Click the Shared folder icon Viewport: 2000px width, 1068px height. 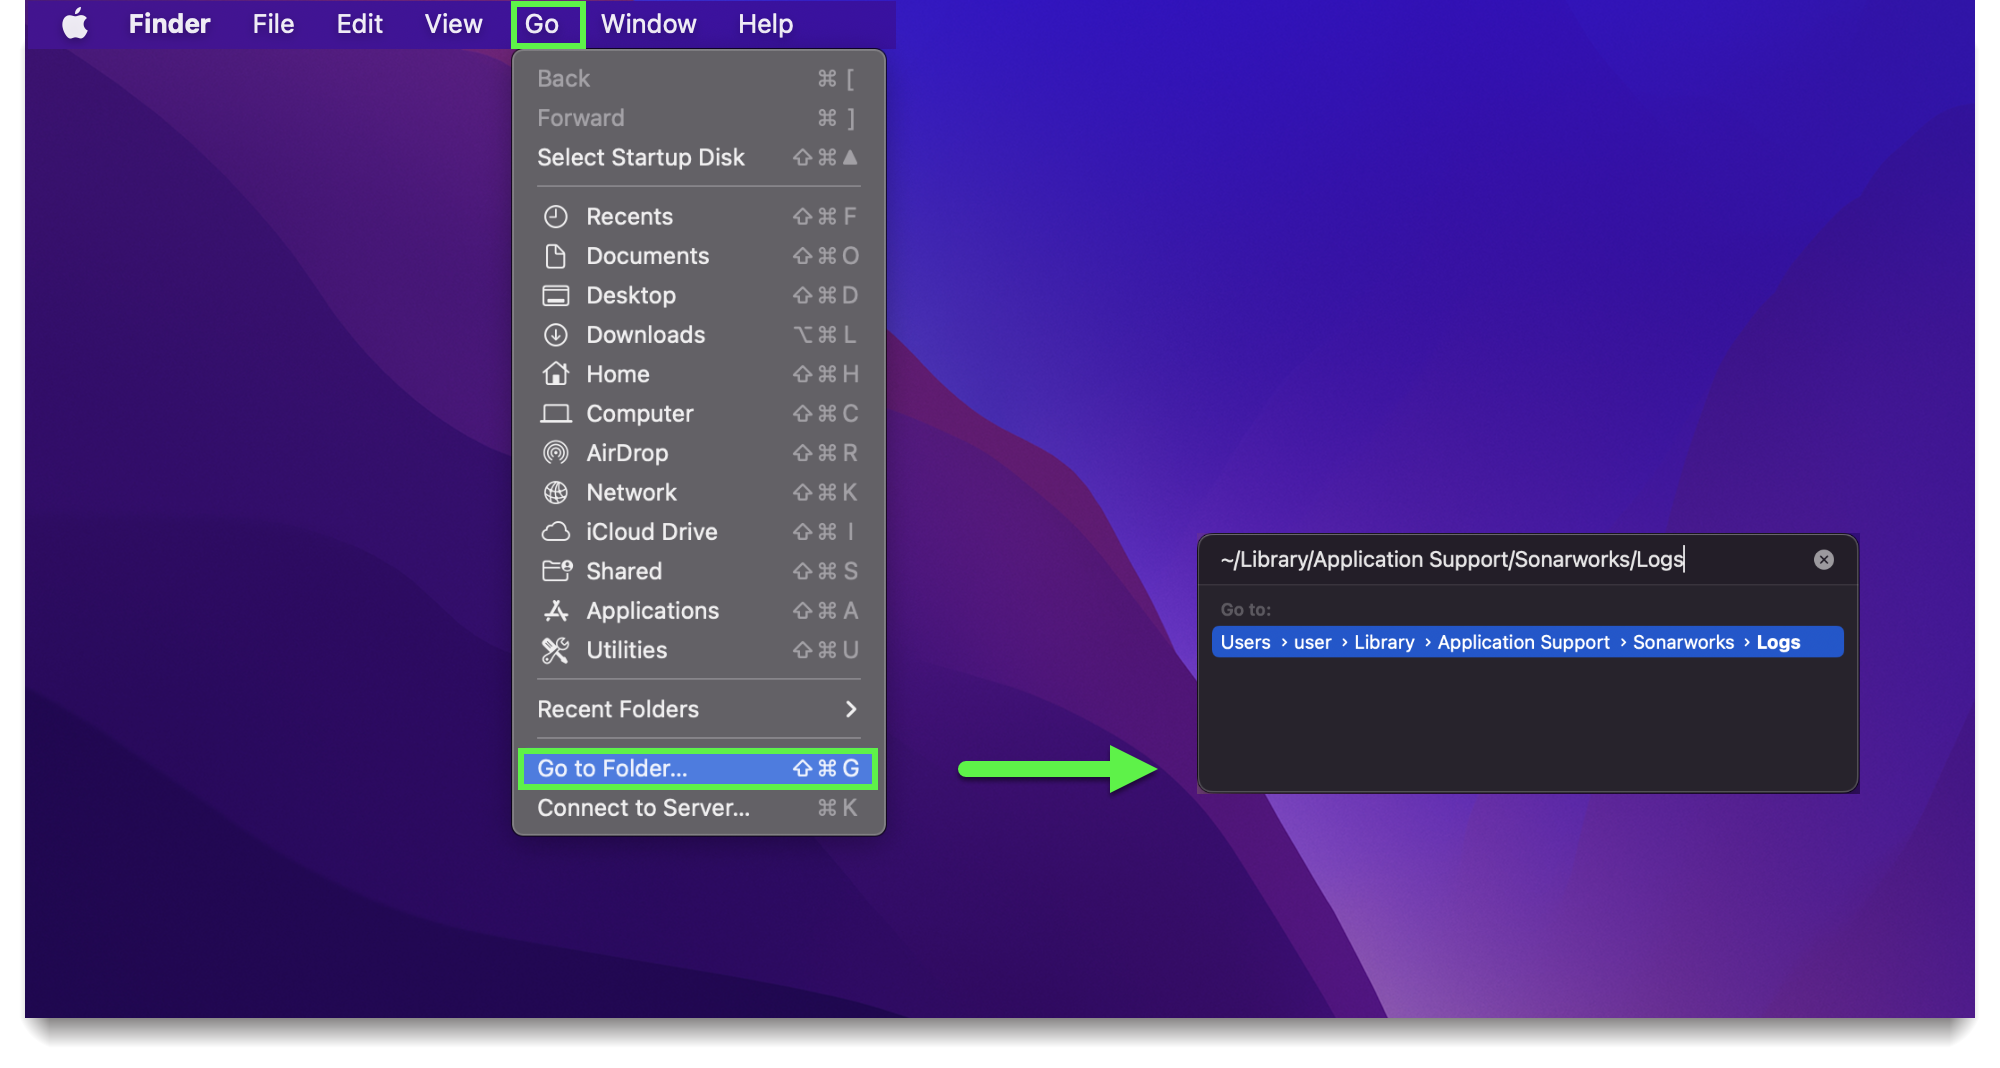point(557,571)
